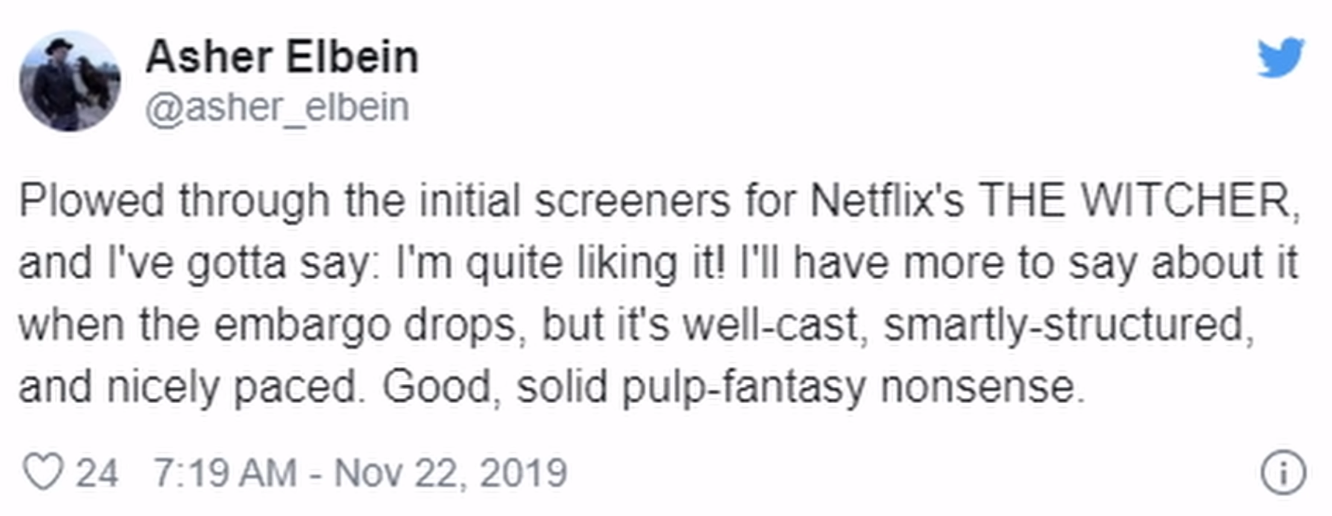Open the 7:19 AM time link
Viewport: 1332px width, 516px height.
coord(224,472)
